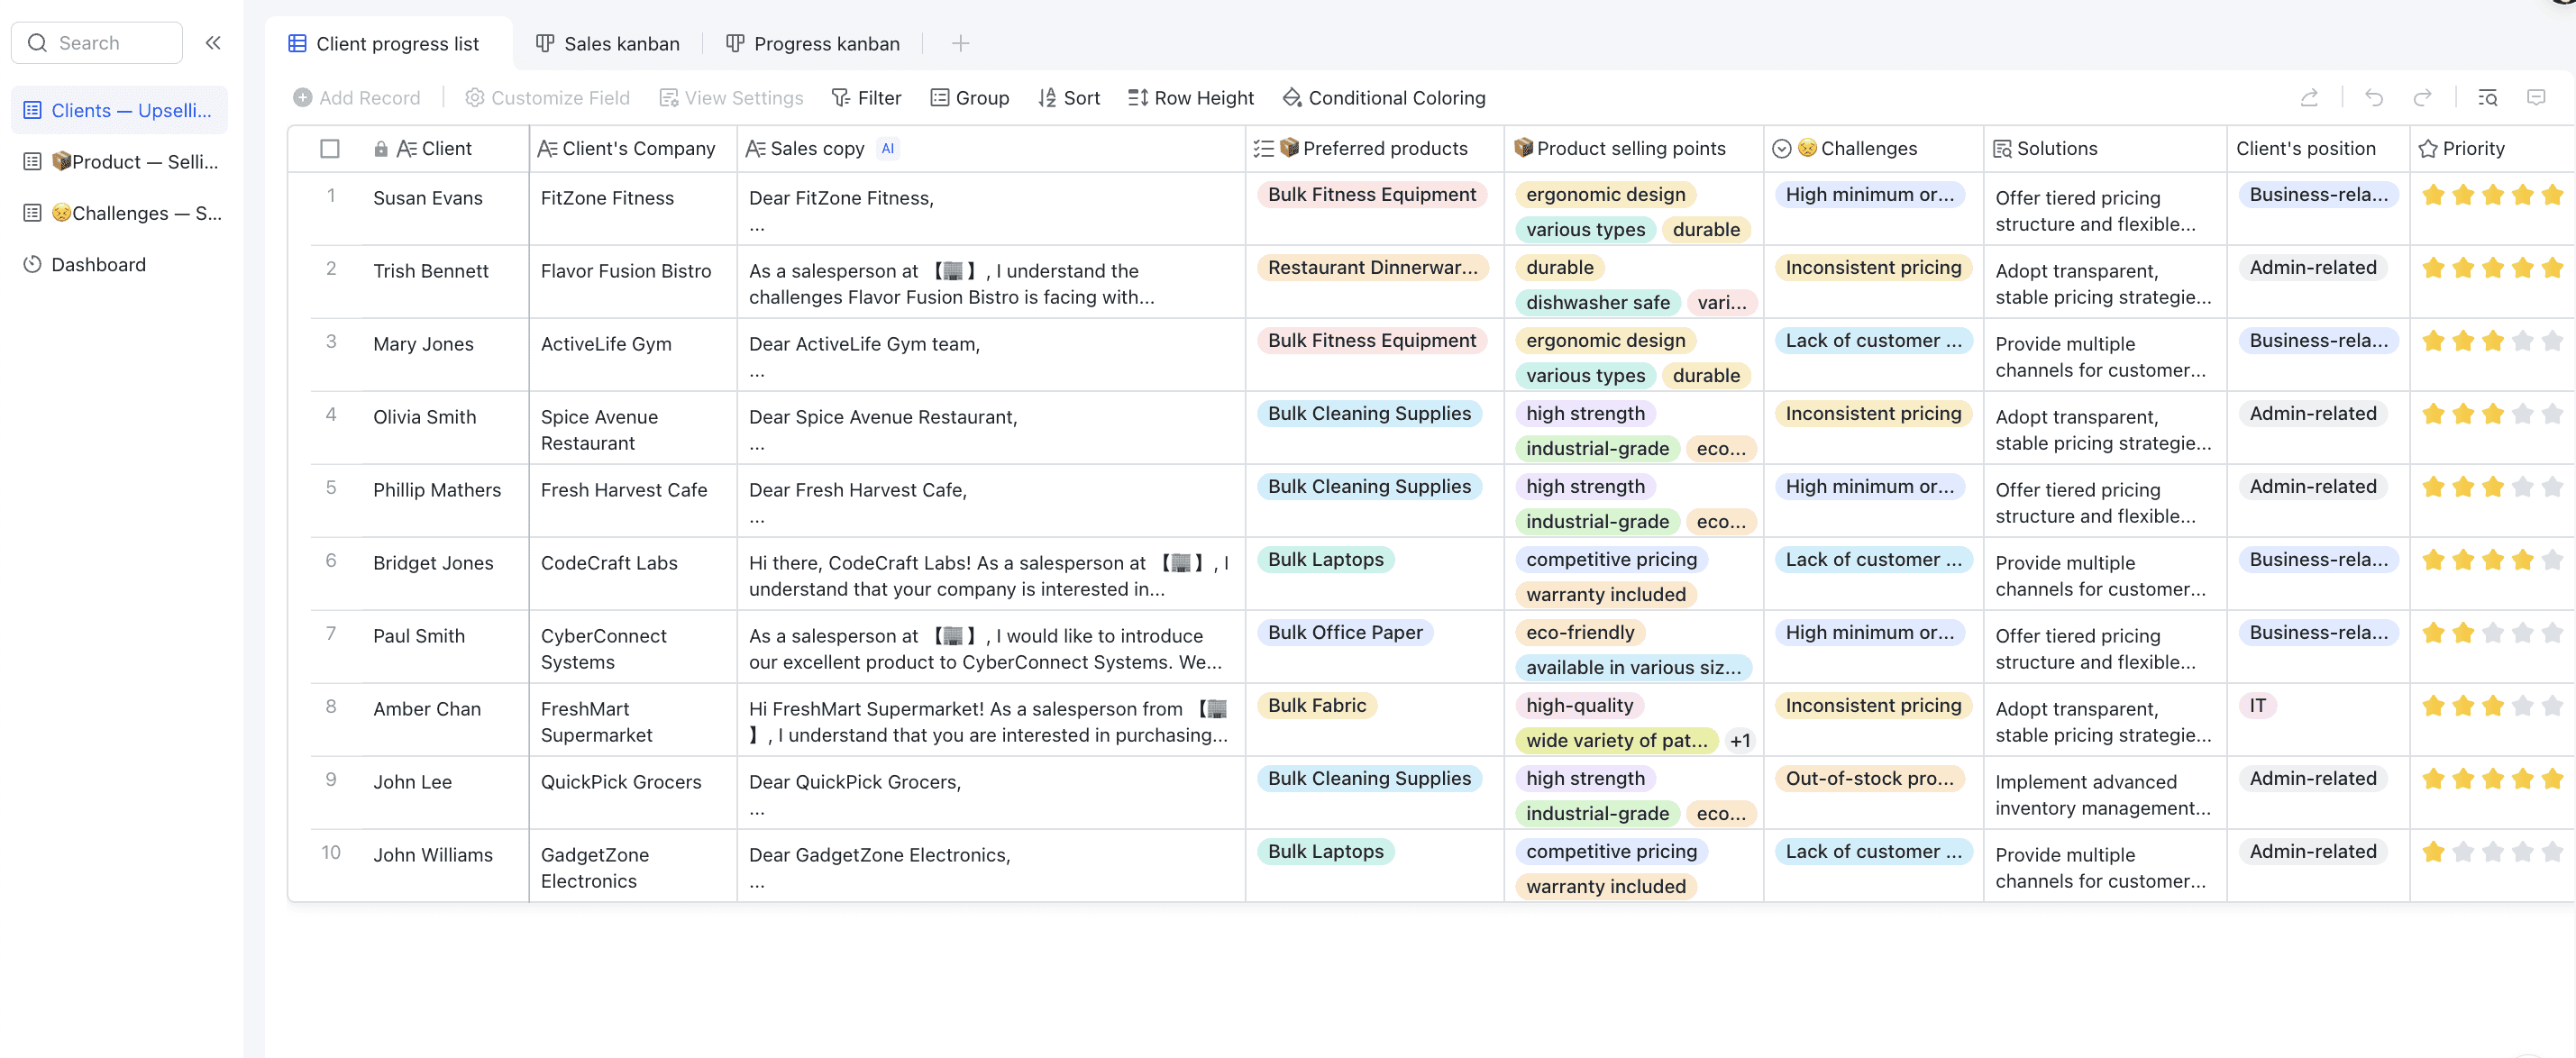The height and width of the screenshot is (1058, 2576).
Task: Click the redo arrow icon
Action: pyautogui.click(x=2422, y=98)
